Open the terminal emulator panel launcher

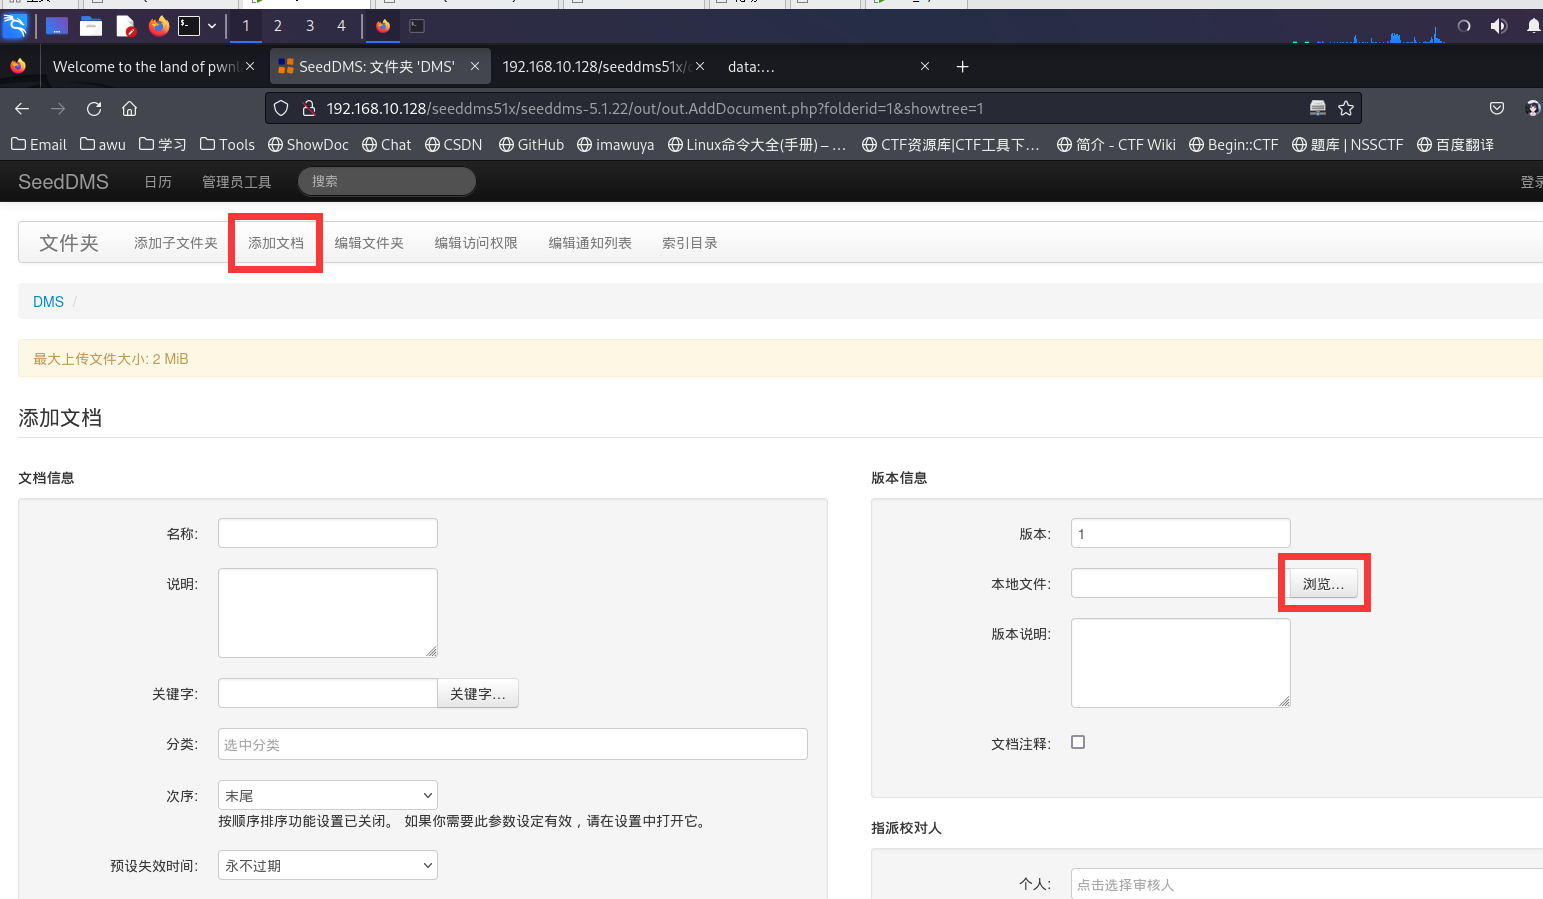[189, 26]
